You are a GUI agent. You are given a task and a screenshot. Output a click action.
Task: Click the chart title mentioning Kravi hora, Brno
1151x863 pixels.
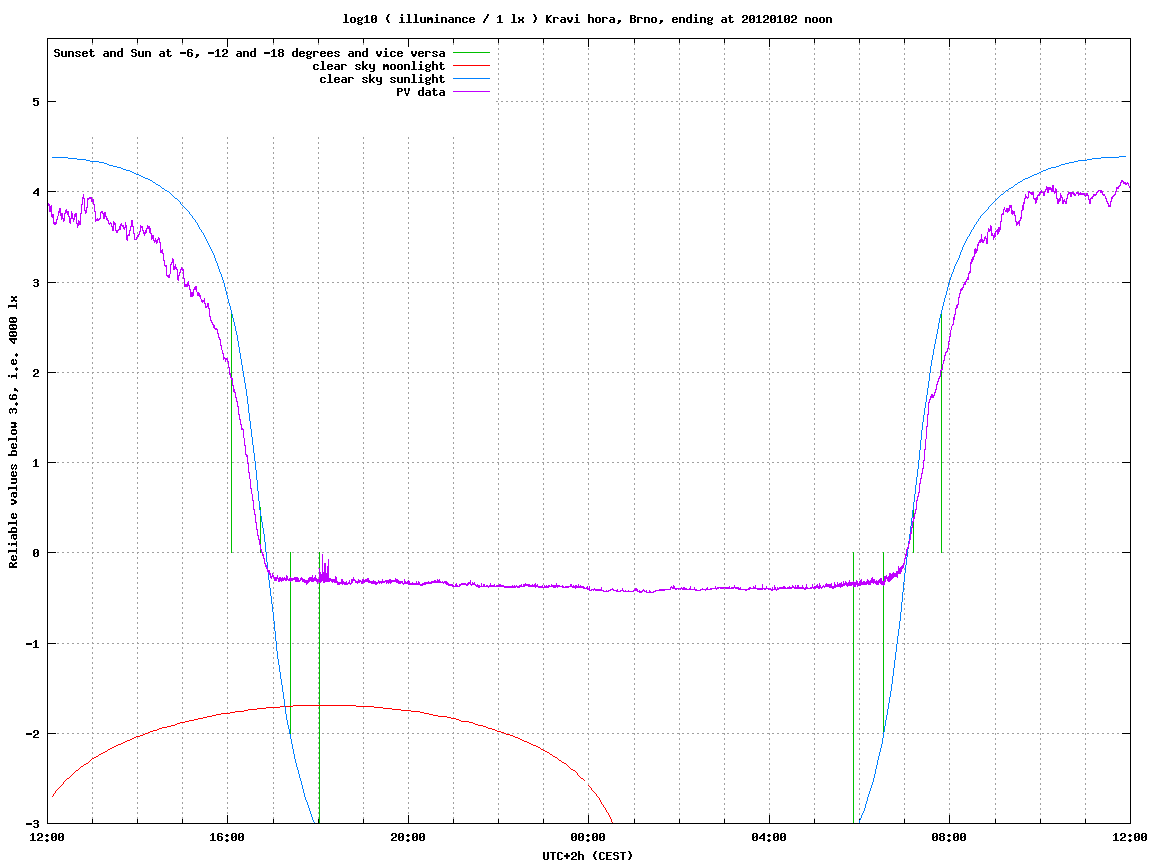click(587, 19)
